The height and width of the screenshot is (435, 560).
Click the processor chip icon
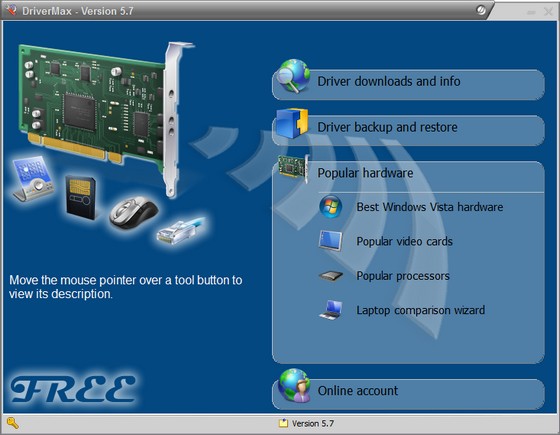pyautogui.click(x=331, y=276)
